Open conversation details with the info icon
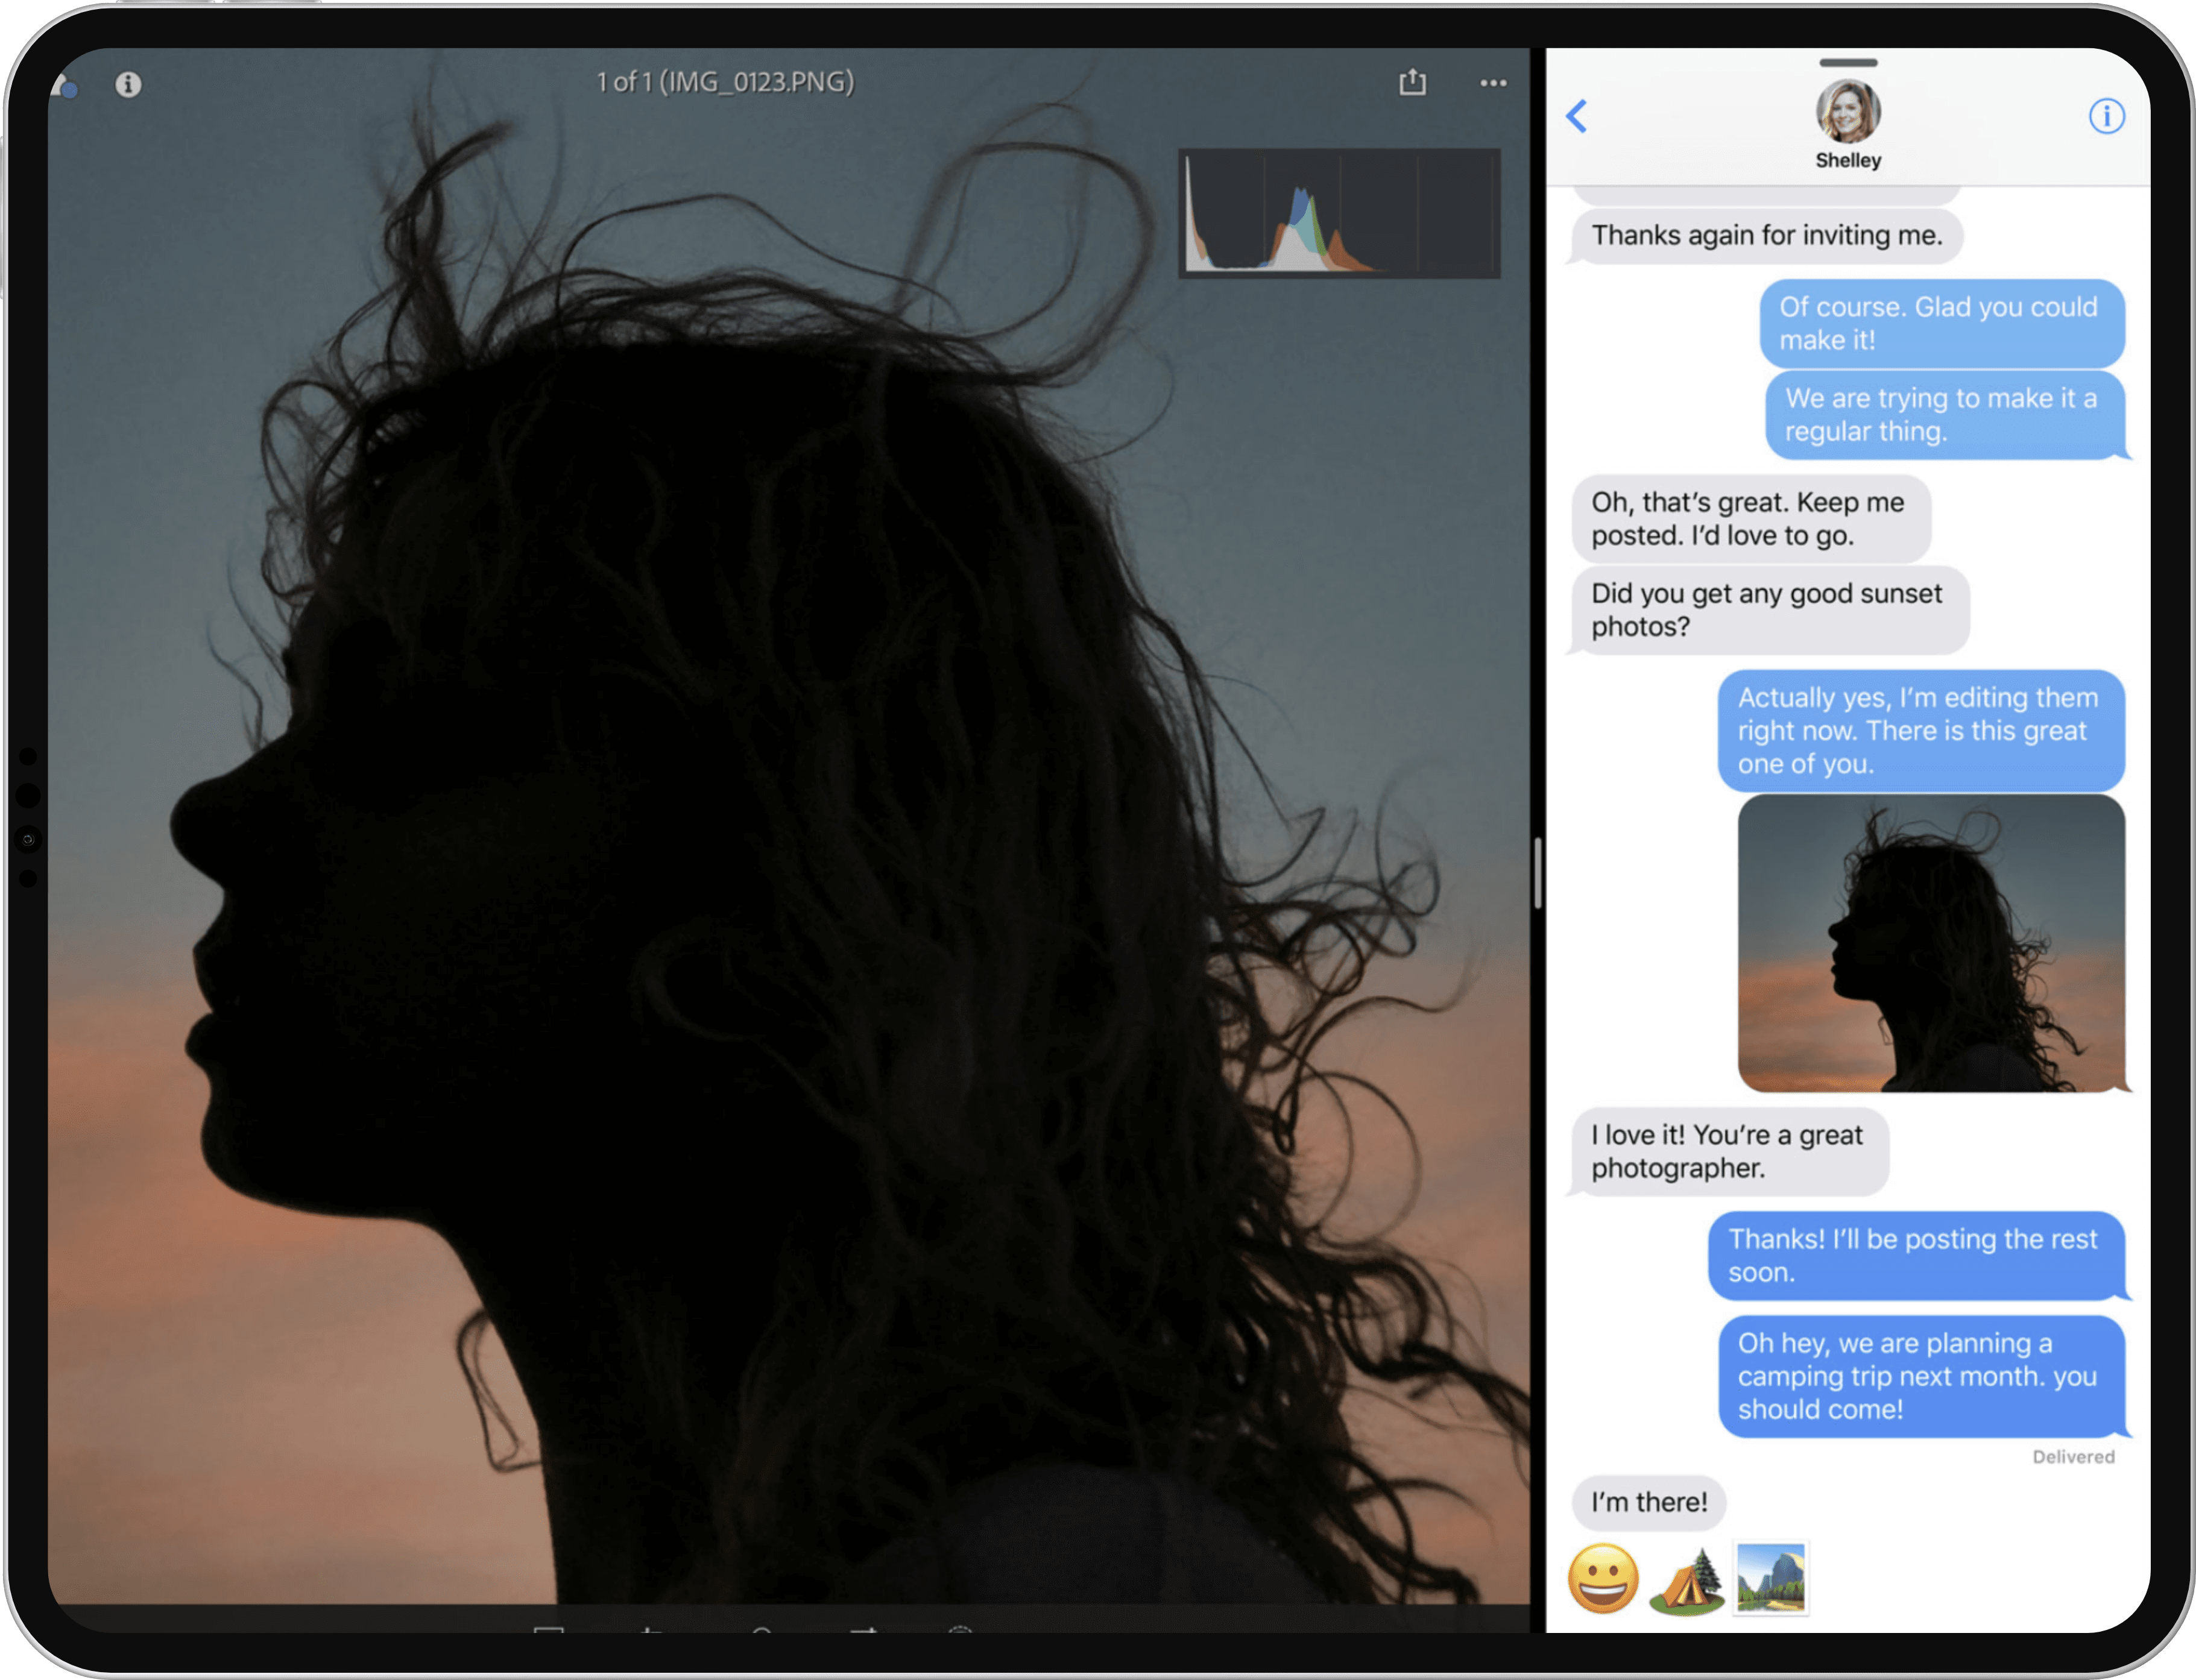 pyautogui.click(x=2106, y=116)
